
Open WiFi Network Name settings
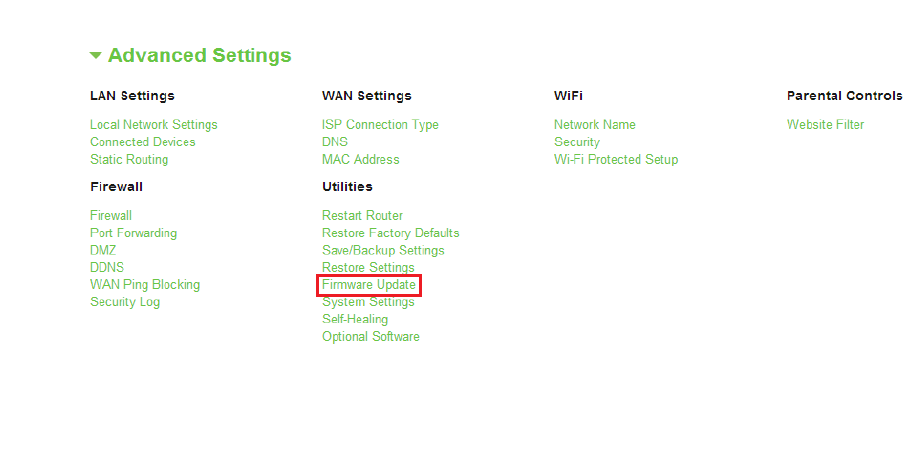[x=594, y=125]
